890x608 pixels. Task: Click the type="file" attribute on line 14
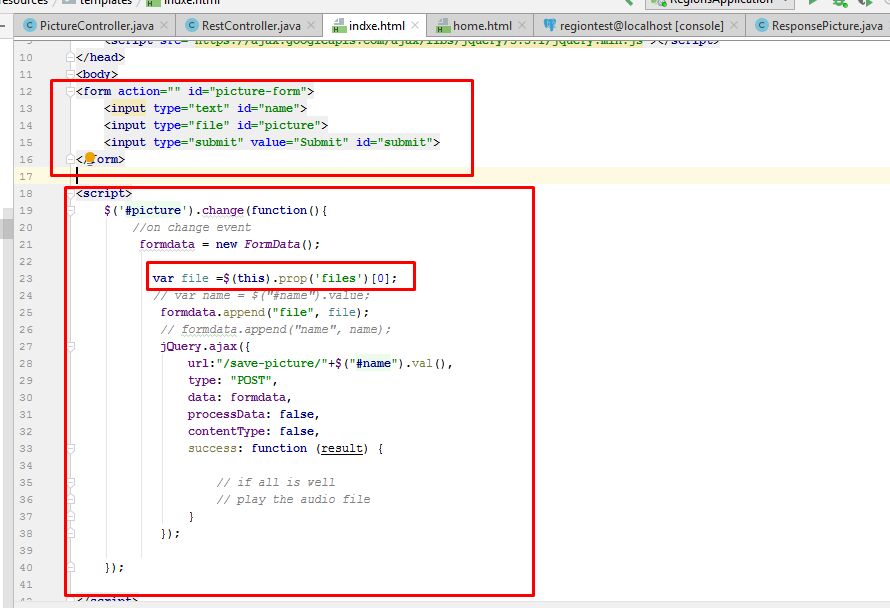pos(191,125)
